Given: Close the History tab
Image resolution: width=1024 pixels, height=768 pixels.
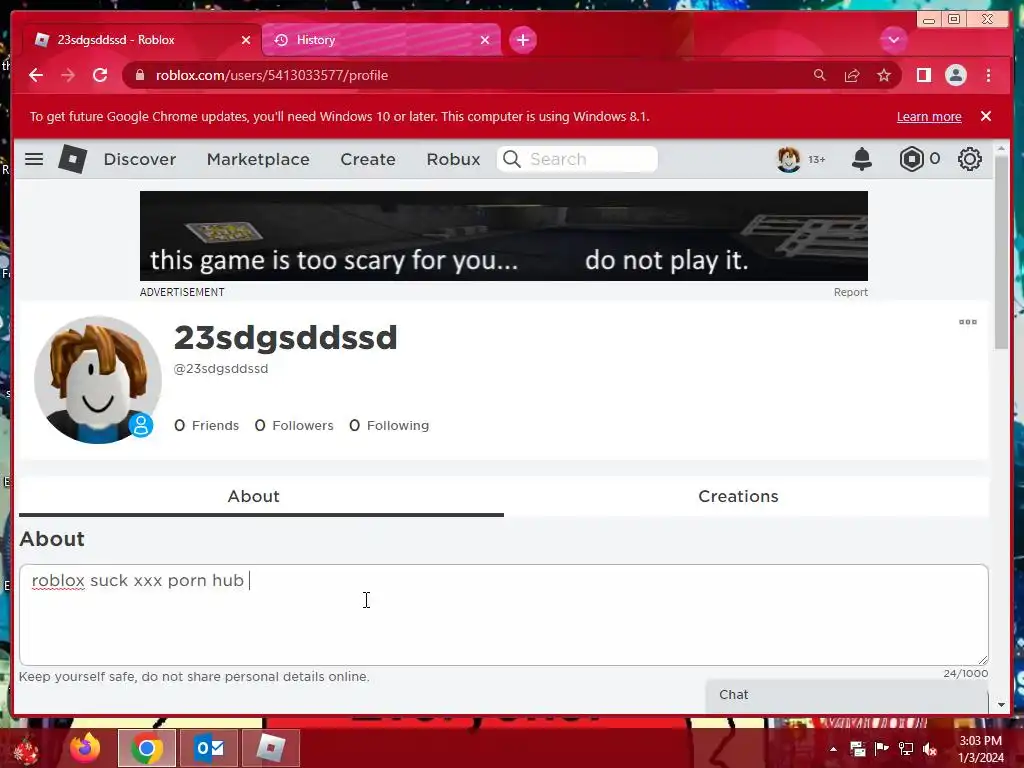Looking at the screenshot, I should click(x=485, y=40).
